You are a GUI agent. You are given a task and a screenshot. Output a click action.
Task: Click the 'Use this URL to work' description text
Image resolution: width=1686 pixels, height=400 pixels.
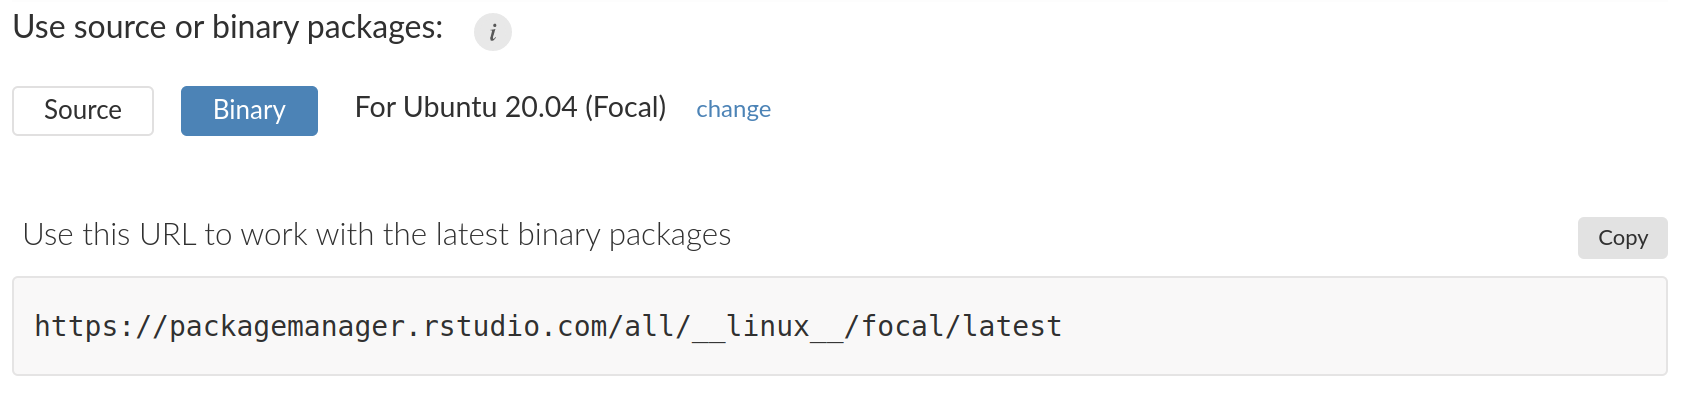[x=377, y=235]
